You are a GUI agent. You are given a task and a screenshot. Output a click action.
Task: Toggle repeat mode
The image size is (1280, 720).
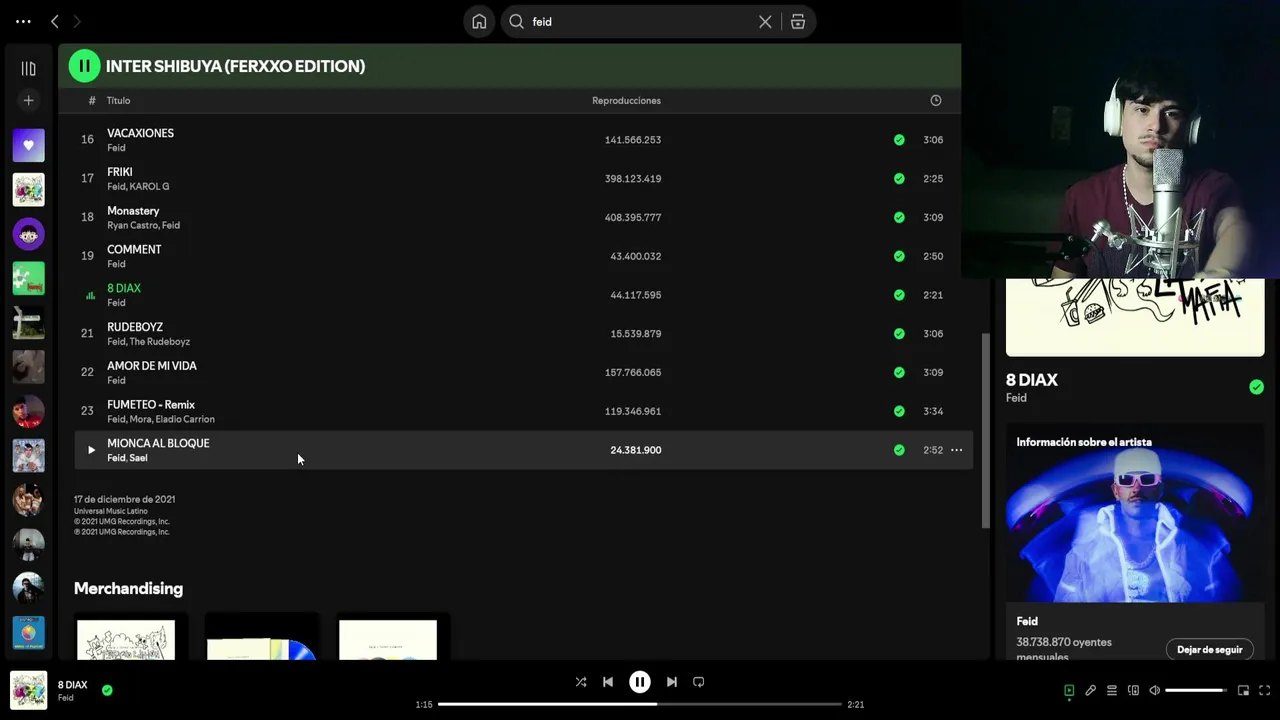click(x=699, y=682)
